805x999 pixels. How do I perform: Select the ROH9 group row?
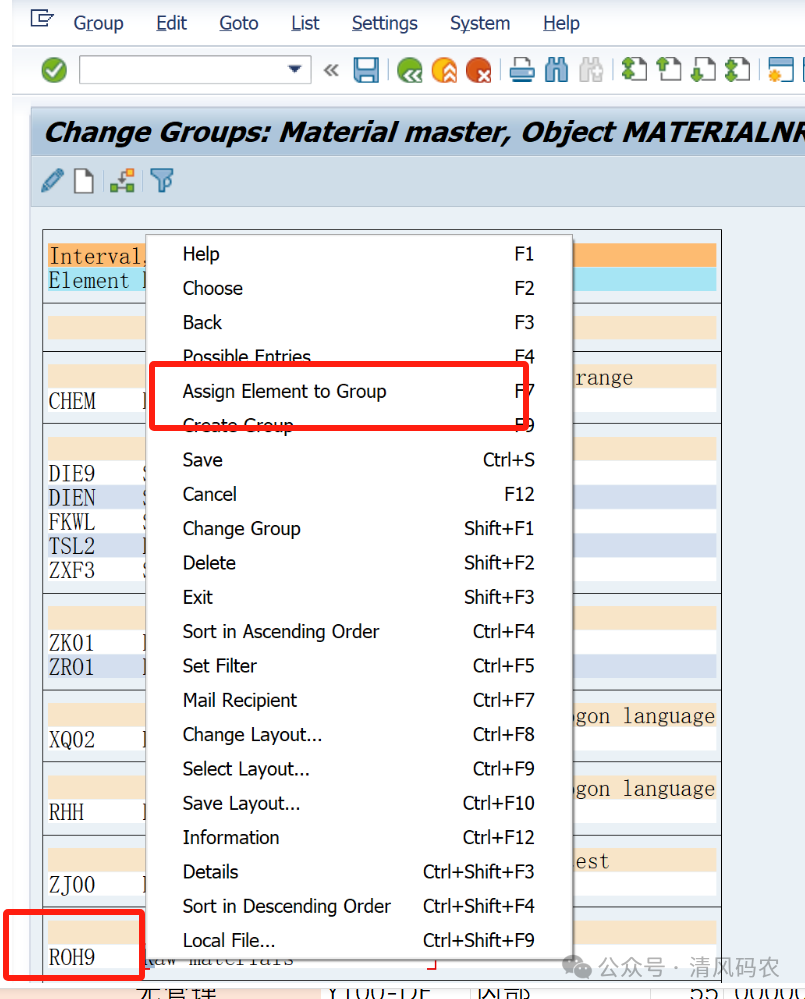click(x=72, y=957)
